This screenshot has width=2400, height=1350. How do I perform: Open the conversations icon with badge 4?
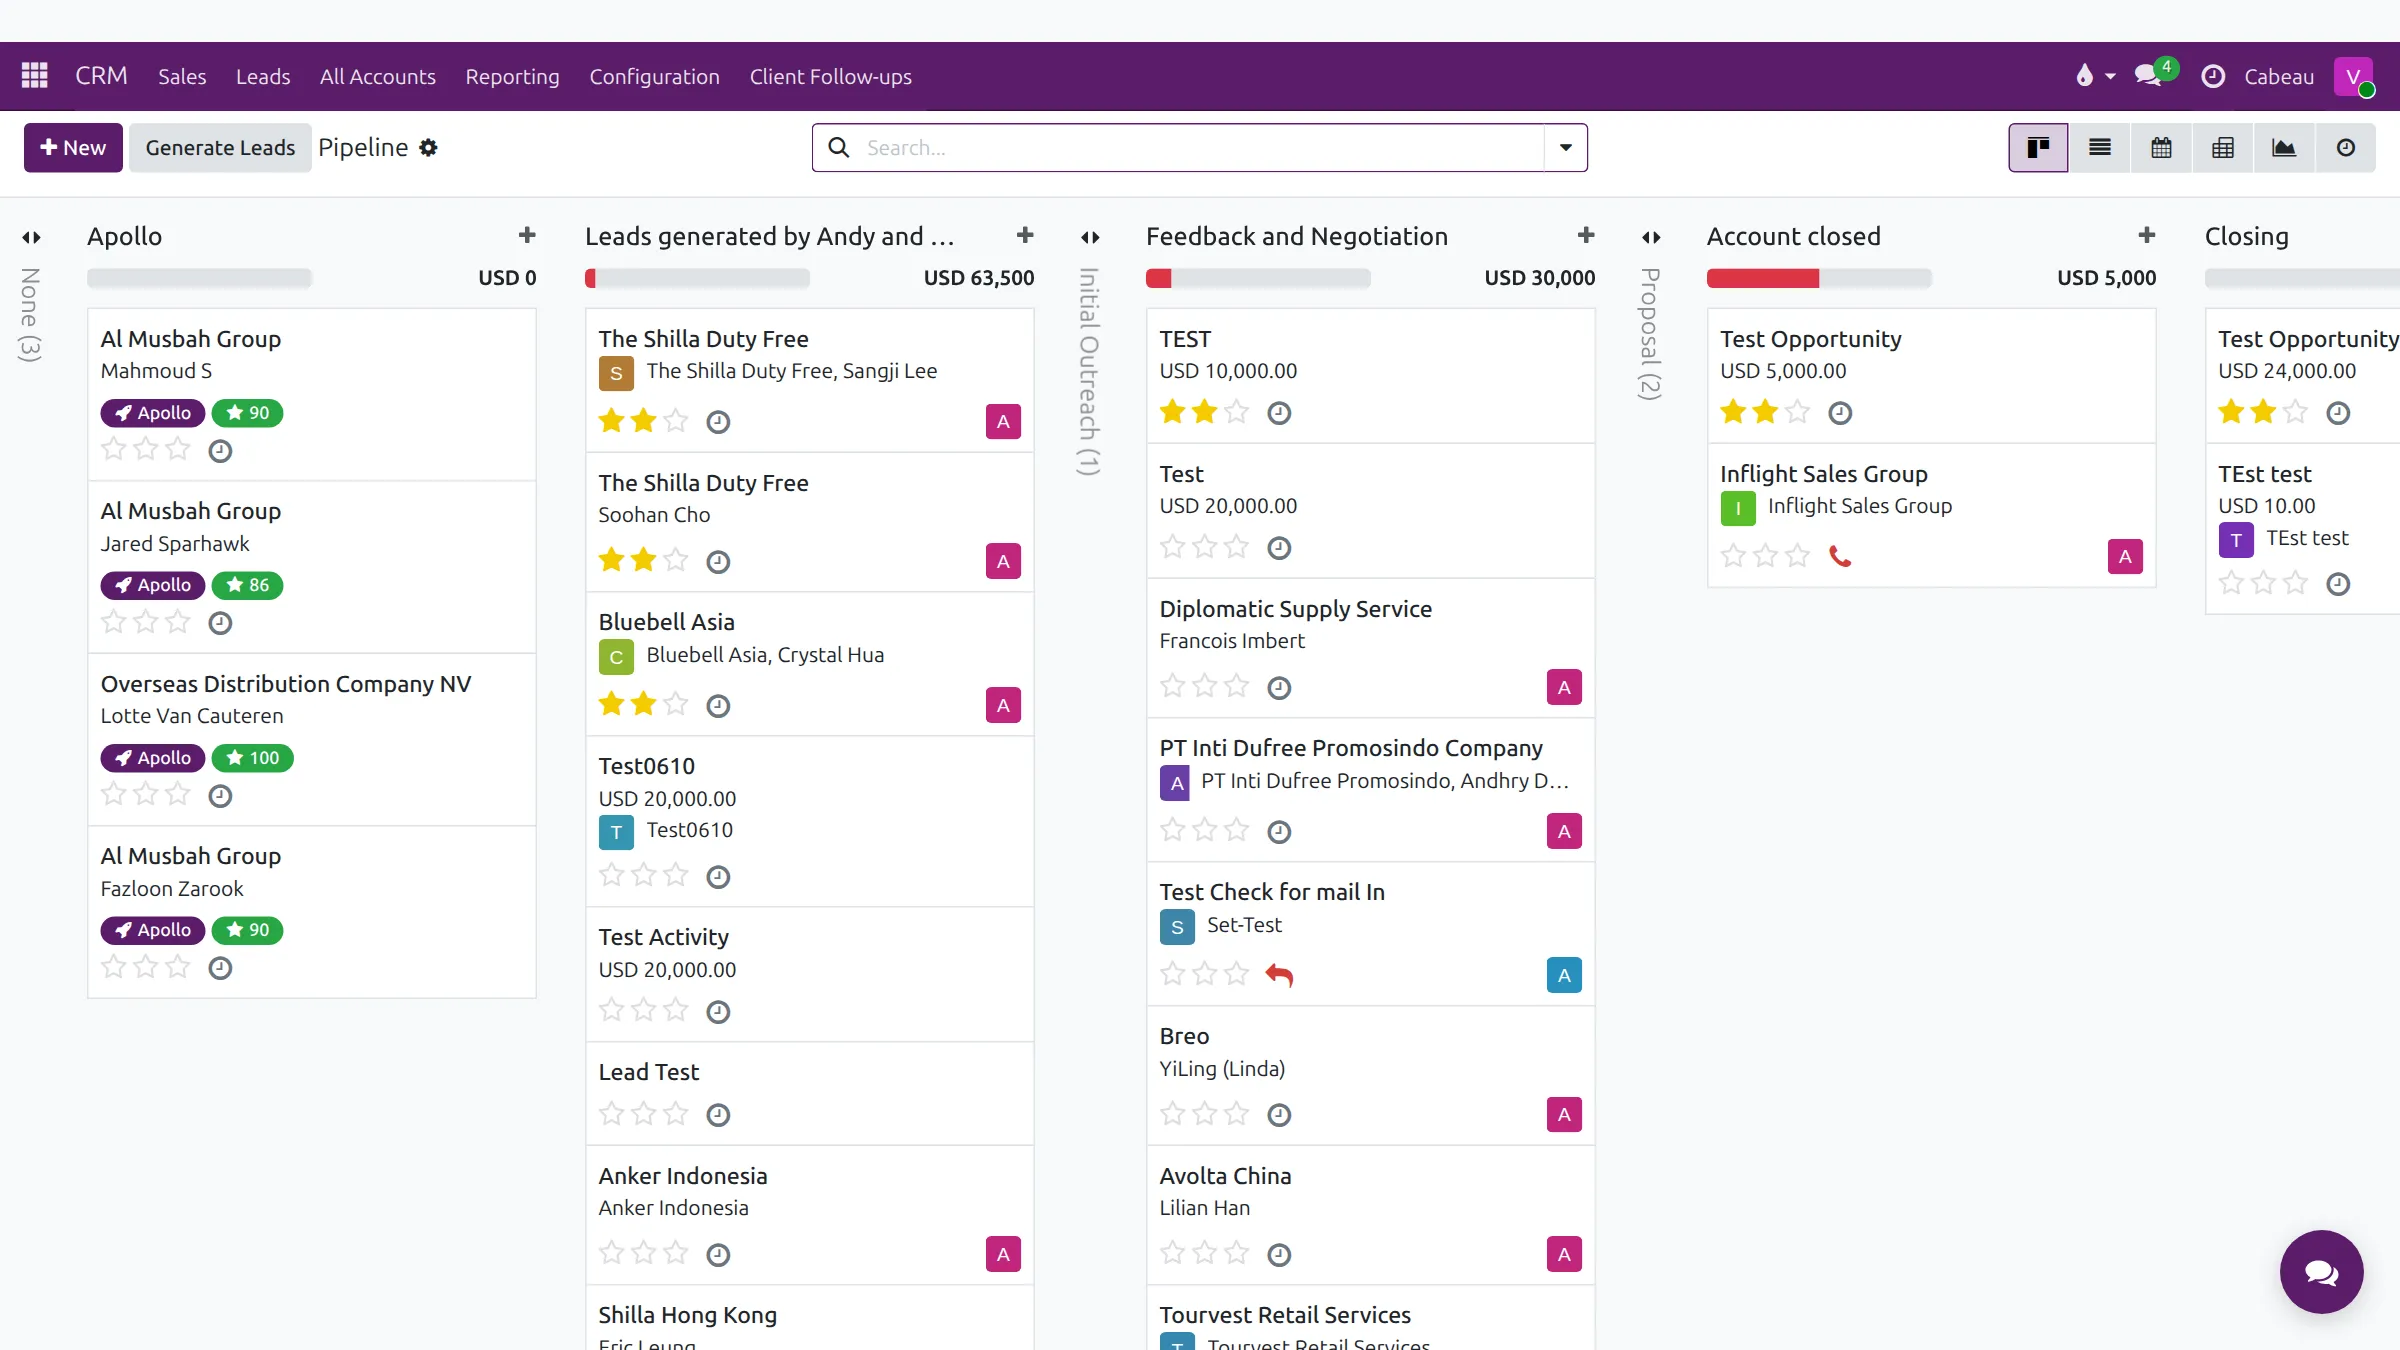pyautogui.click(x=2151, y=76)
